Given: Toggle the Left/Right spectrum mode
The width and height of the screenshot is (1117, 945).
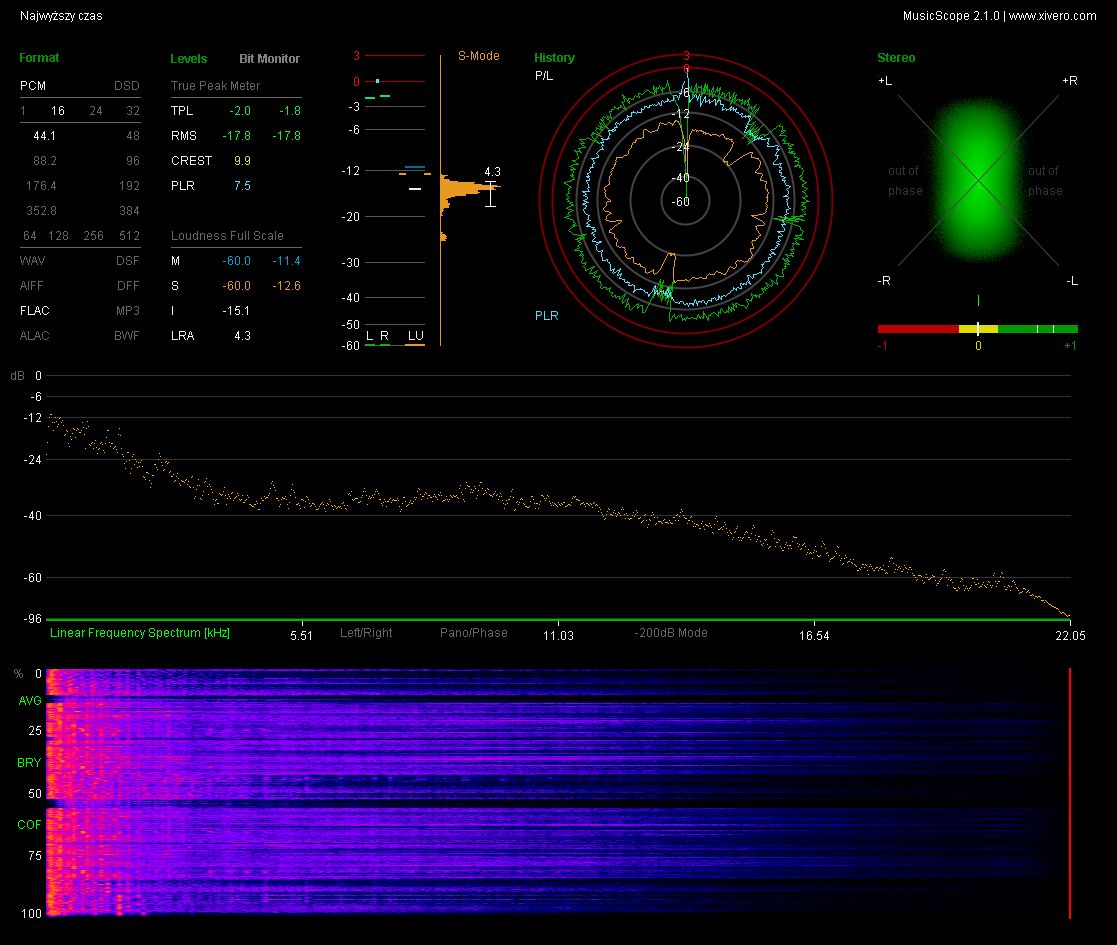Looking at the screenshot, I should click(366, 632).
